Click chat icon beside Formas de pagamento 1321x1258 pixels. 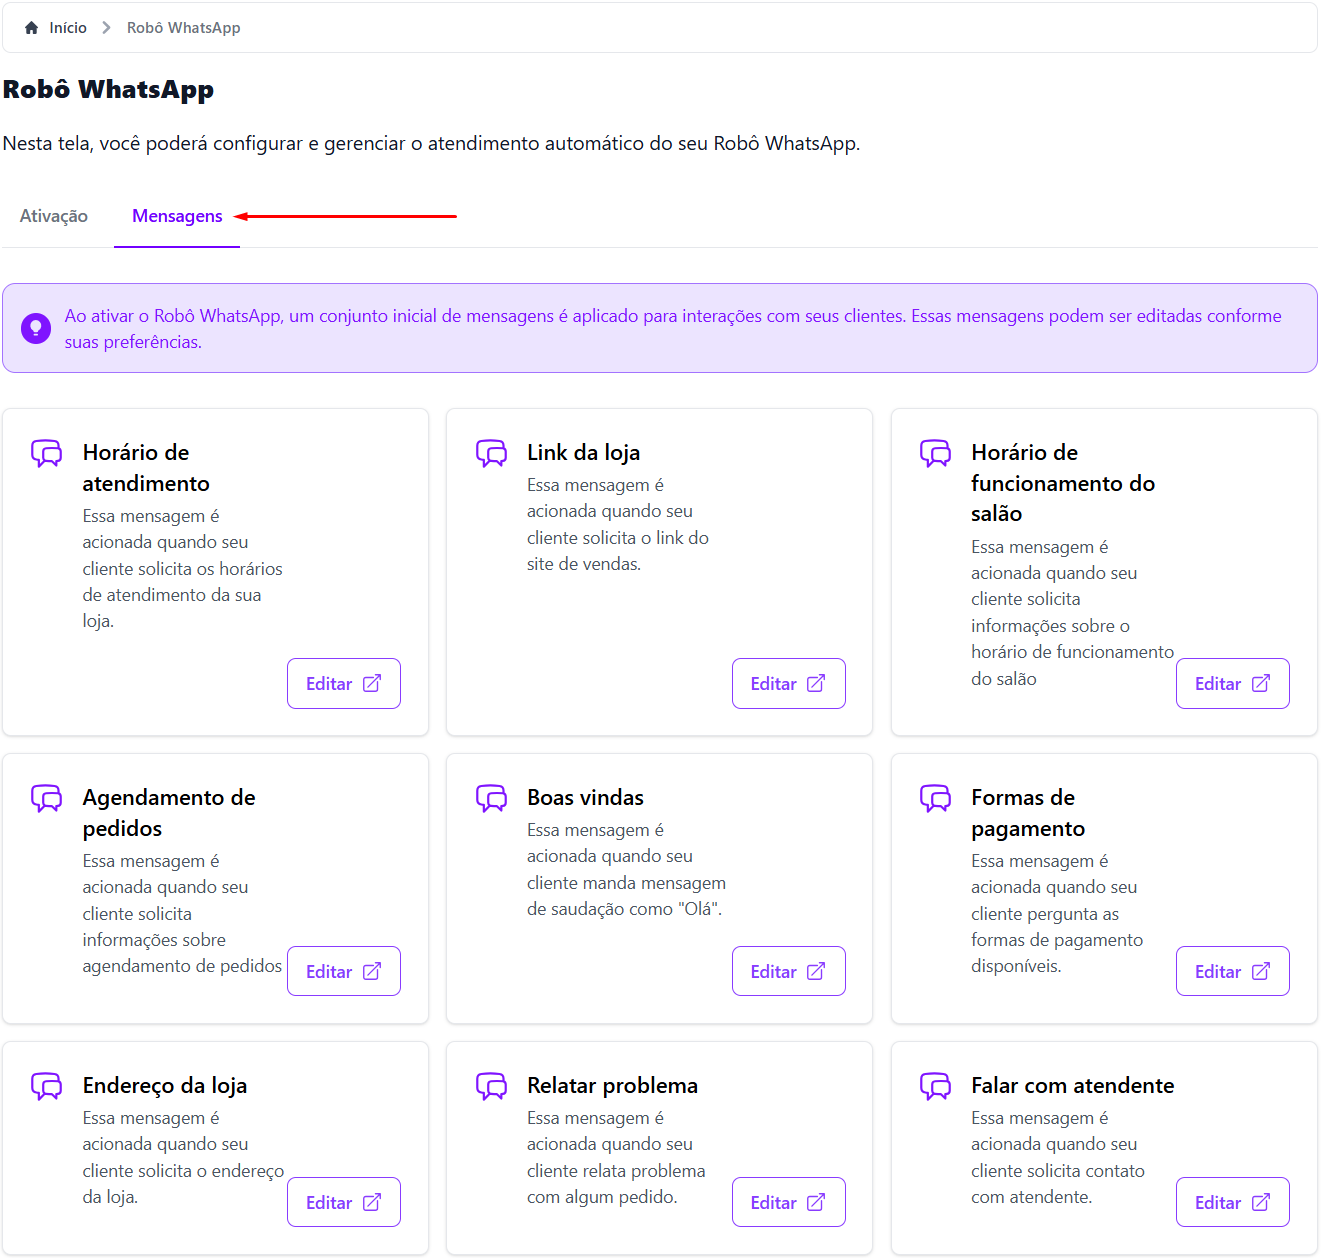(x=935, y=798)
